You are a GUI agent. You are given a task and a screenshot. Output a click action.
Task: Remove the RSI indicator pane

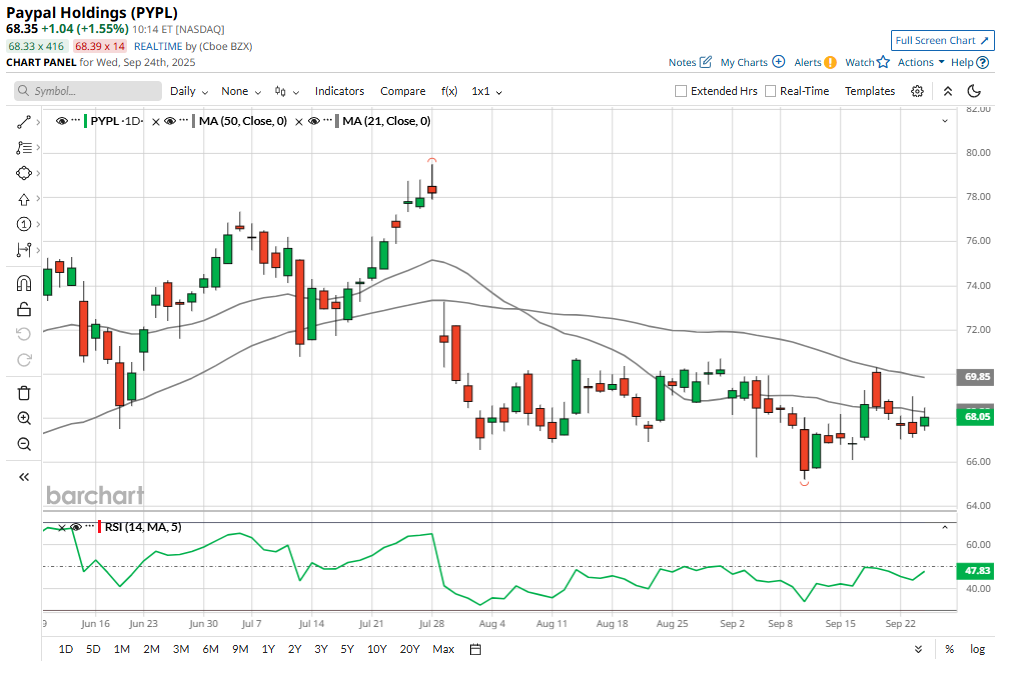click(x=62, y=528)
